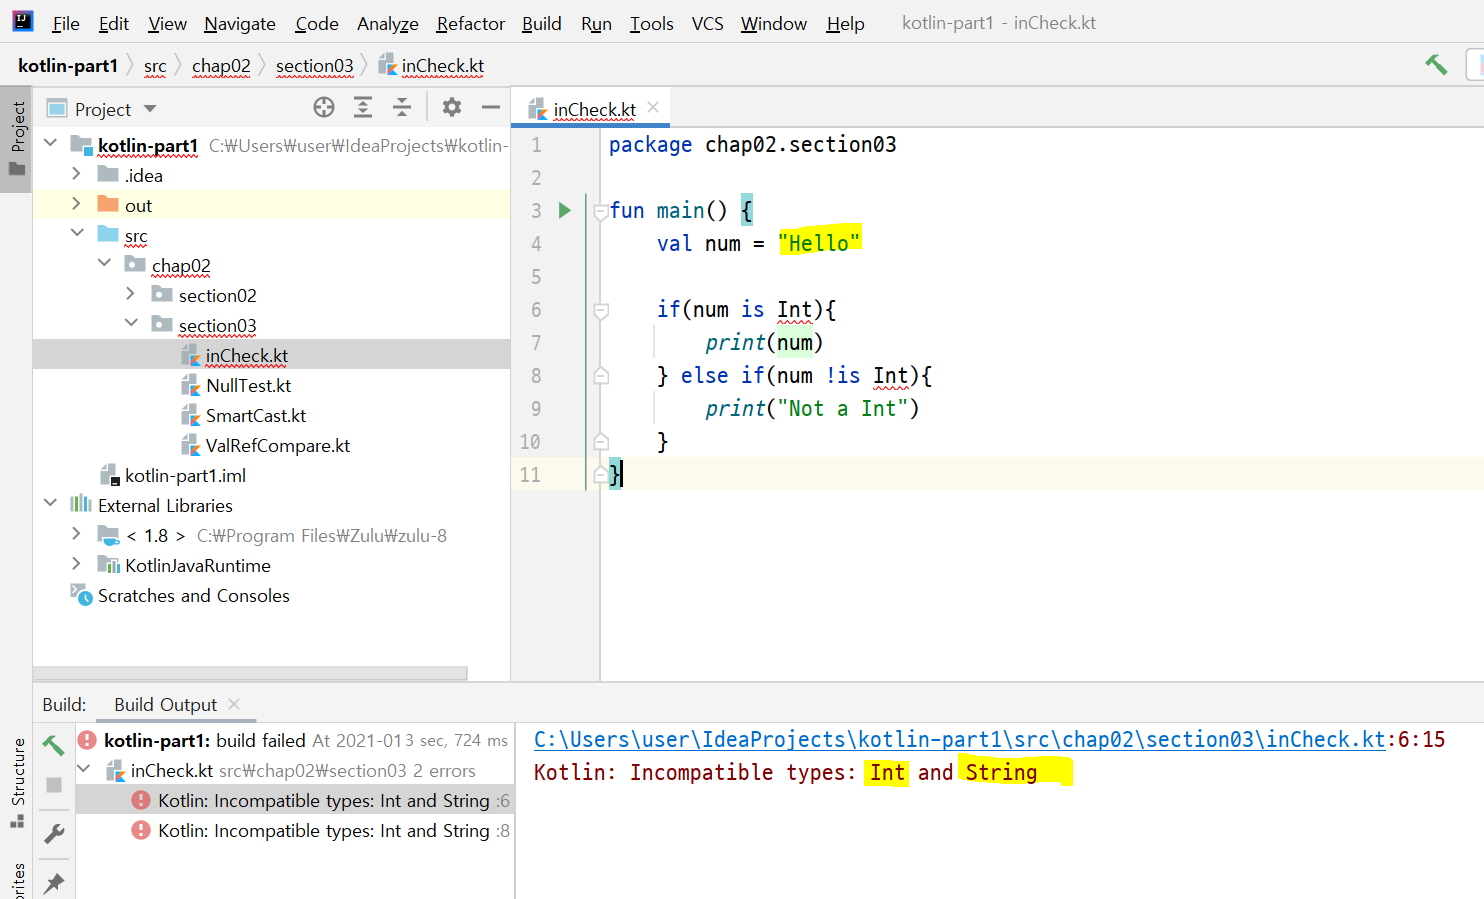Image resolution: width=1484 pixels, height=899 pixels.
Task: Hide the Project panel with minus icon
Action: coord(490,107)
